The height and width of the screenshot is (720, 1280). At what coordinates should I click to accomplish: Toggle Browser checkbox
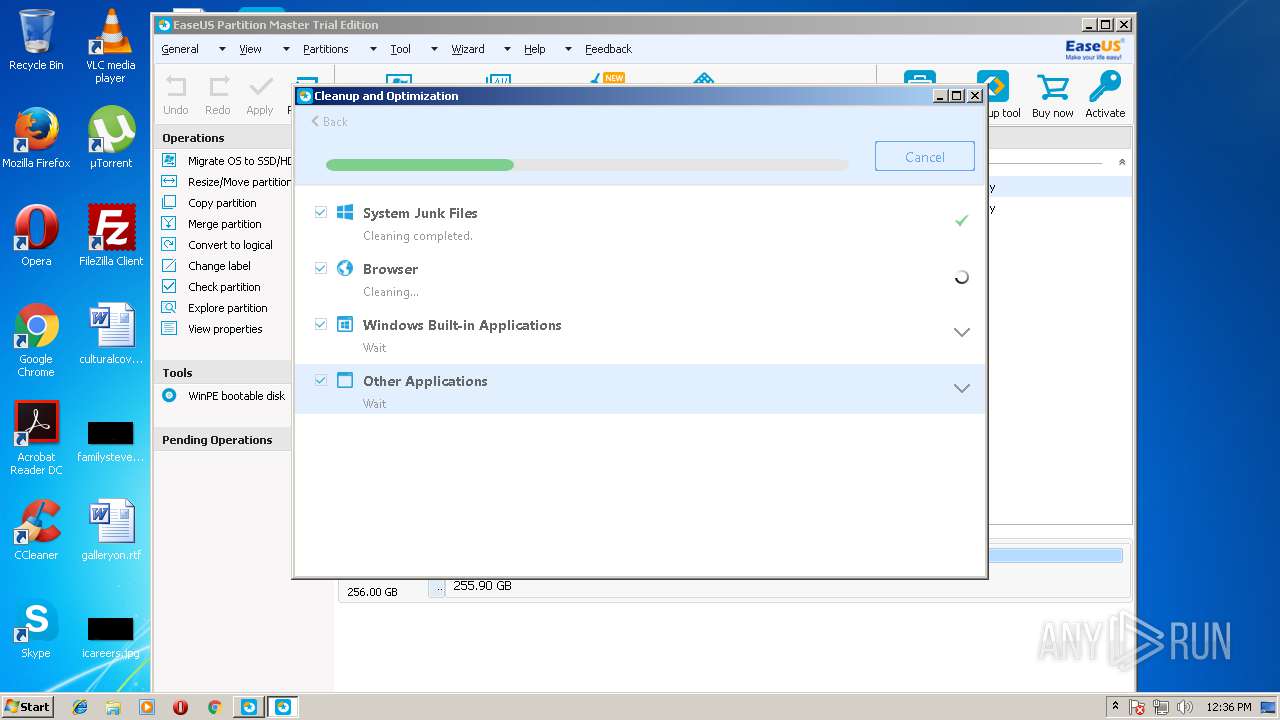click(321, 268)
